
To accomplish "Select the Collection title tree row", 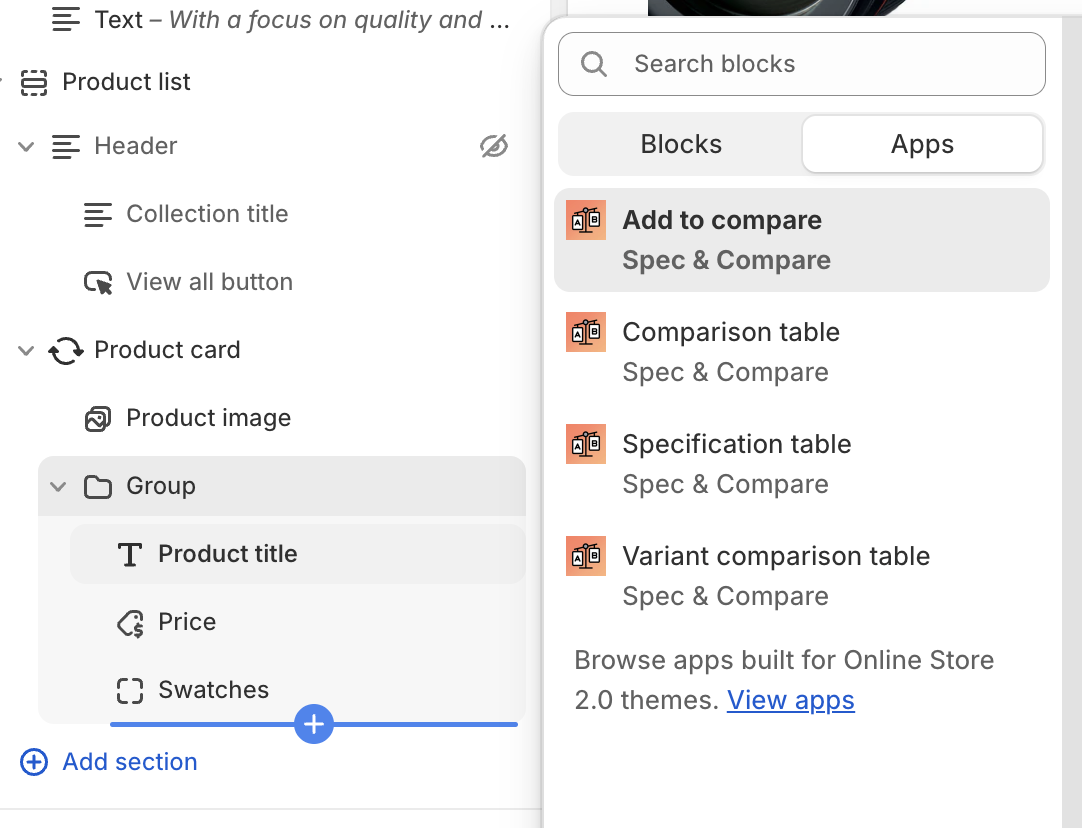I will (282, 214).
